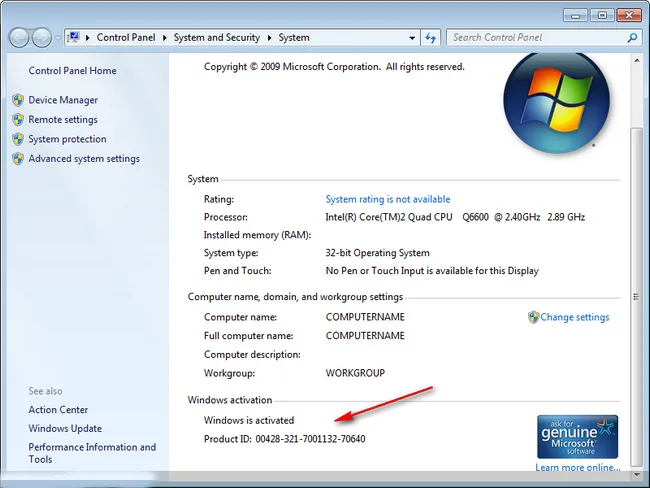
Task: Click the Forward navigation arrow button
Action: [x=41, y=38]
